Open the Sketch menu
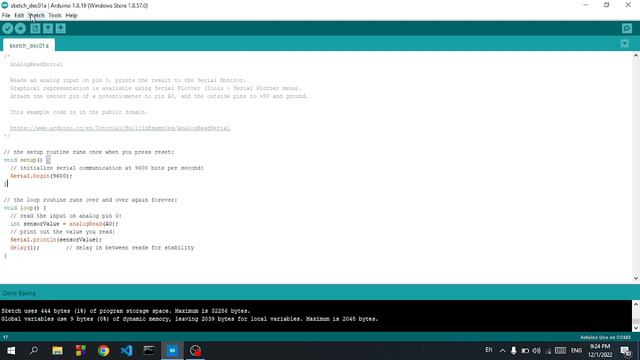Viewport: 640px width, 360px height. click(36, 16)
